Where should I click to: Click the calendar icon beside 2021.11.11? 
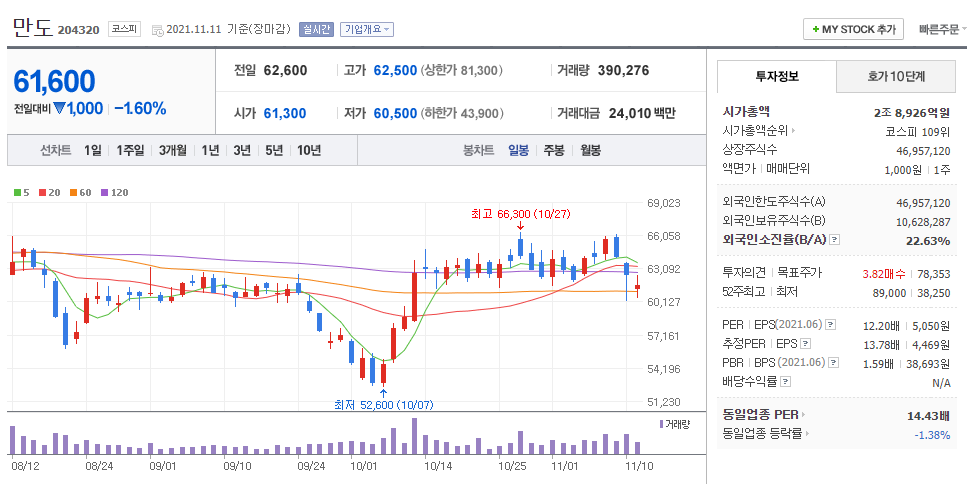click(157, 30)
